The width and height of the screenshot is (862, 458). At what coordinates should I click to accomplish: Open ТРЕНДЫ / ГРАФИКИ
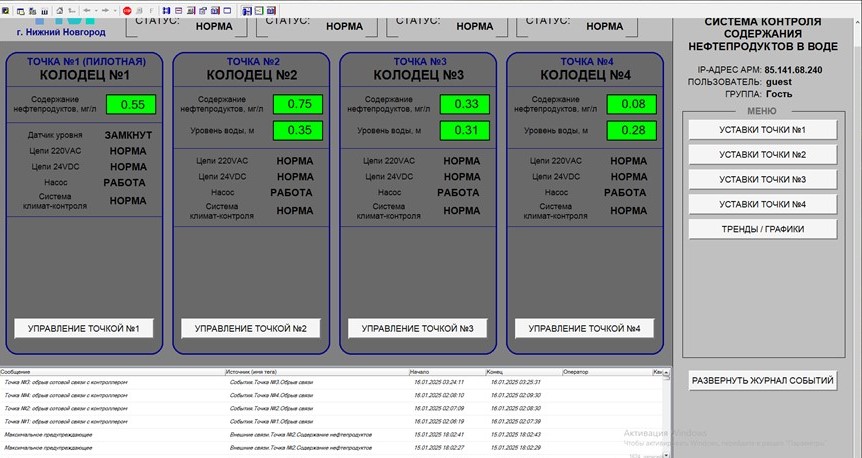762,229
